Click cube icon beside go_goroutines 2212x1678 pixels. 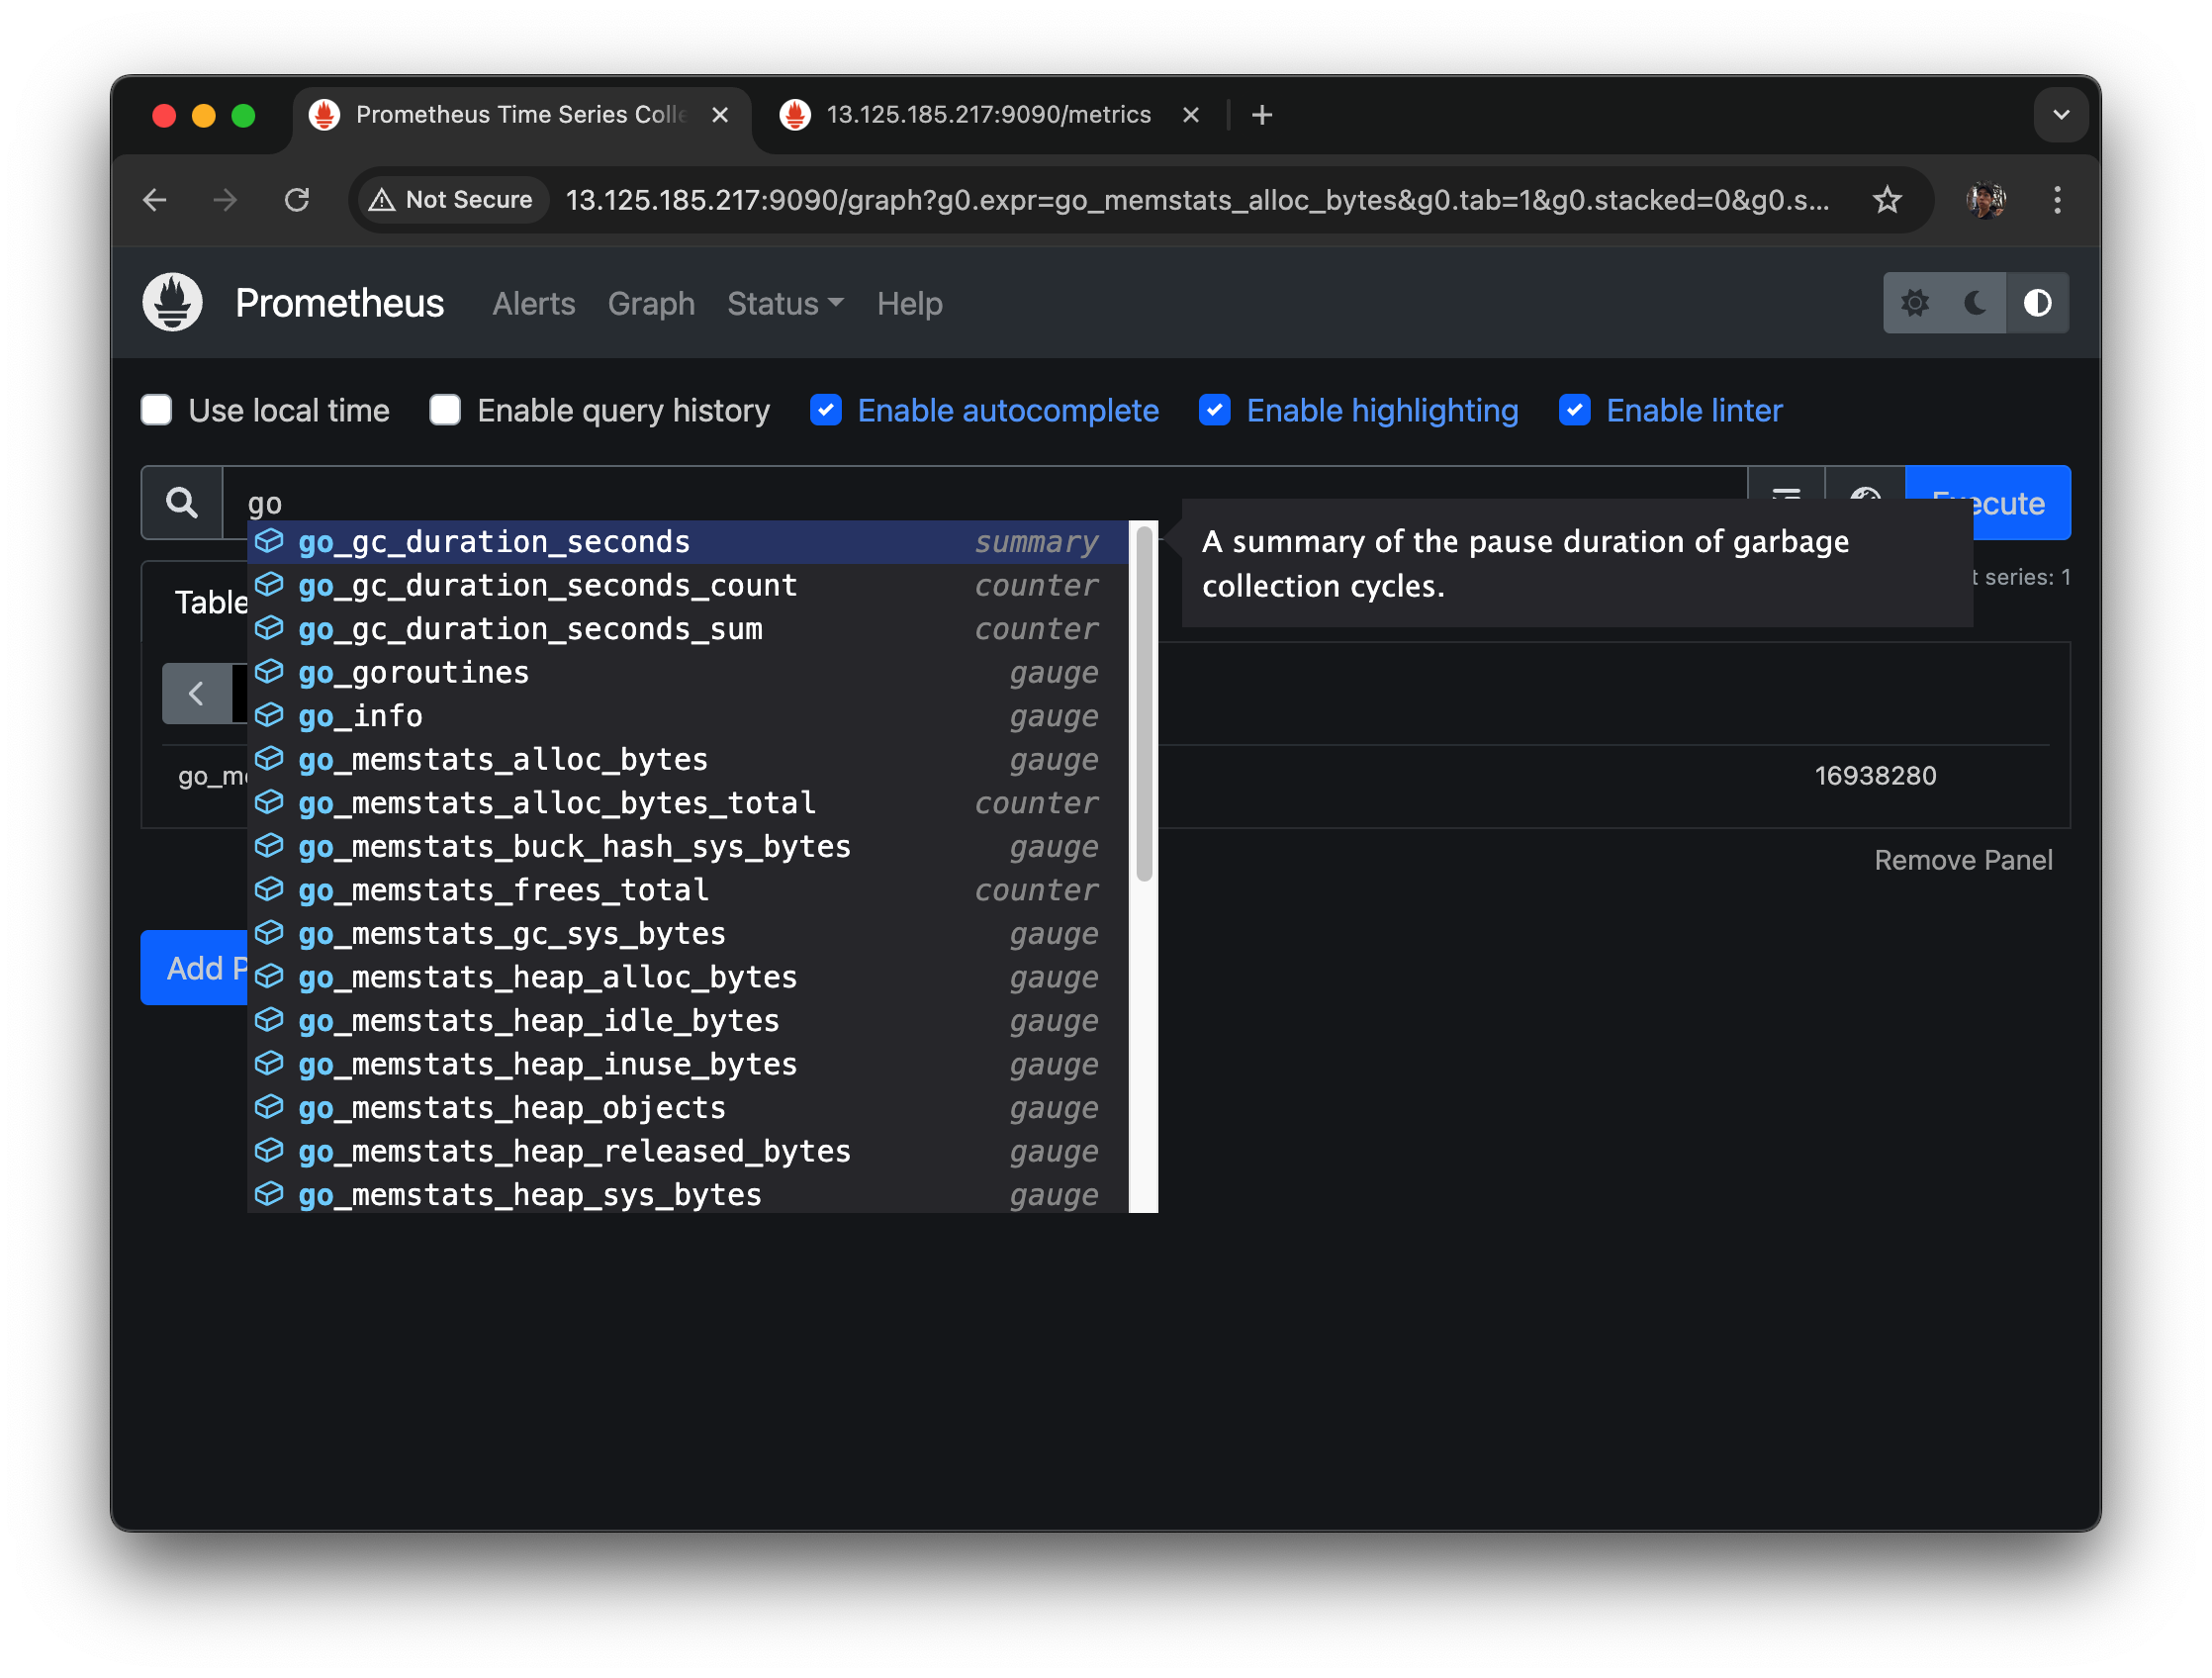pyautogui.click(x=269, y=672)
